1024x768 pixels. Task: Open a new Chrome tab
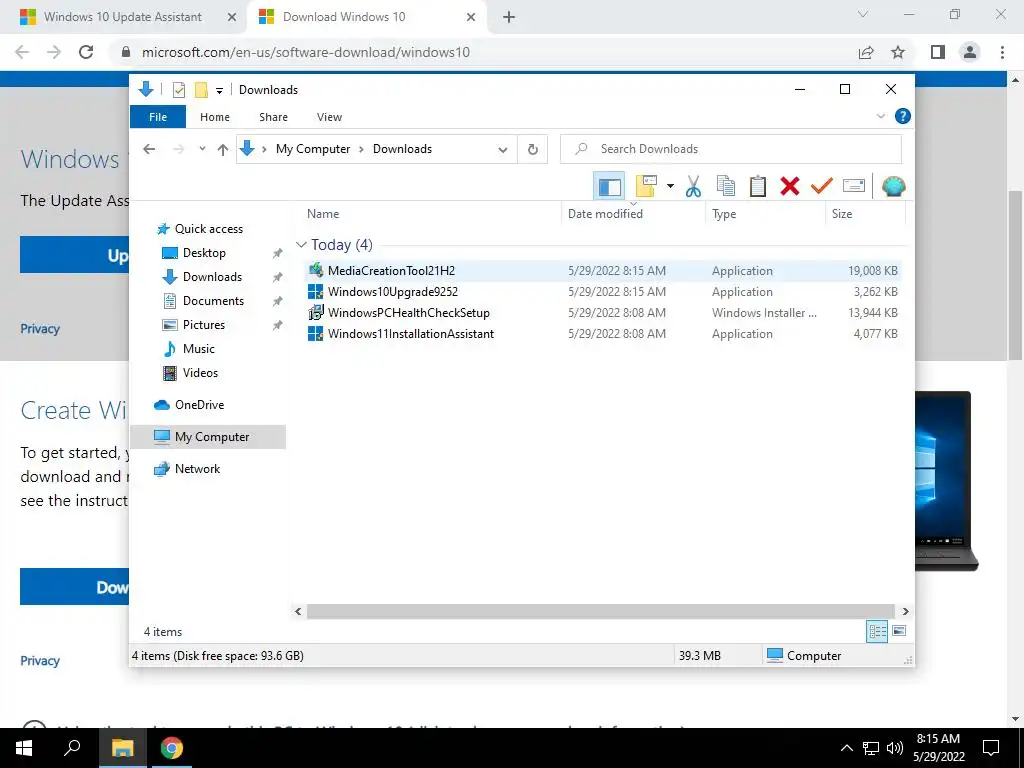pos(509,18)
